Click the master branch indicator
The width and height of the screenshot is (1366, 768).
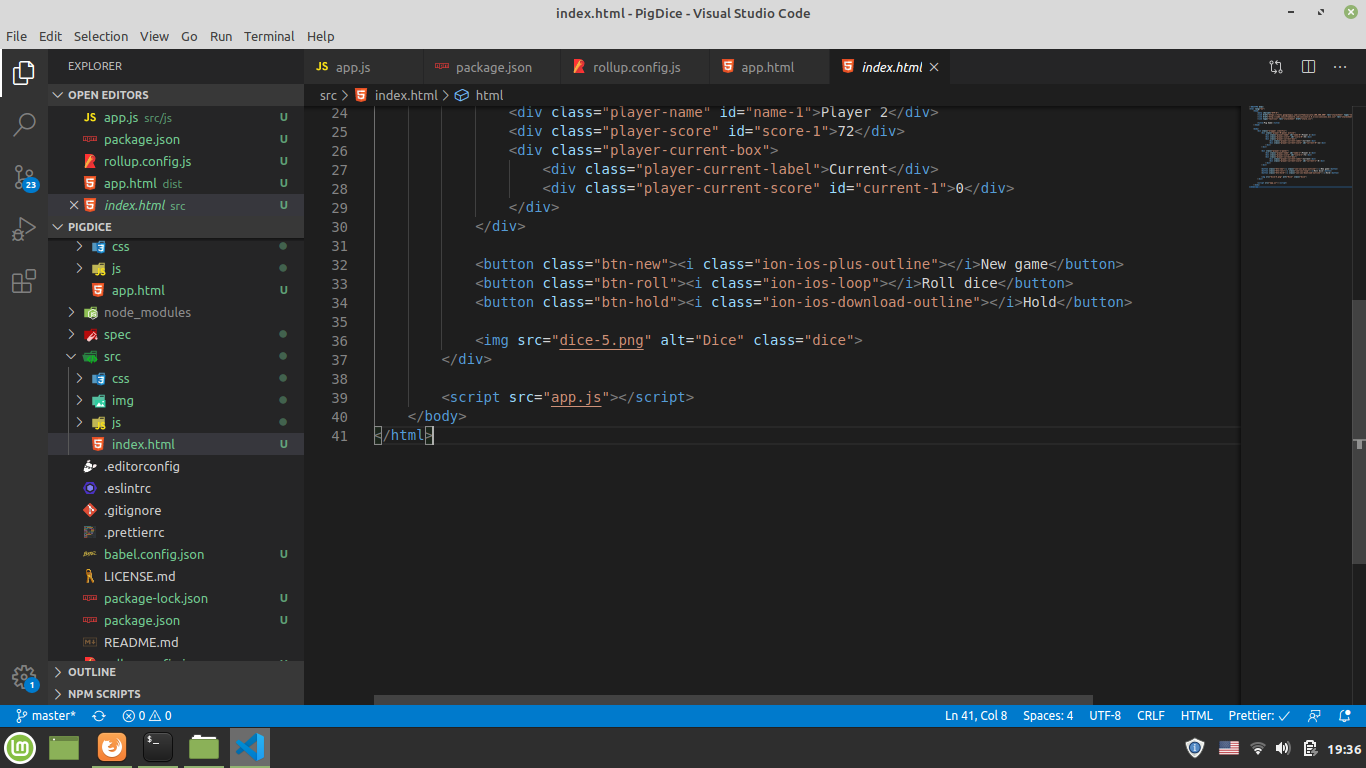(46, 716)
